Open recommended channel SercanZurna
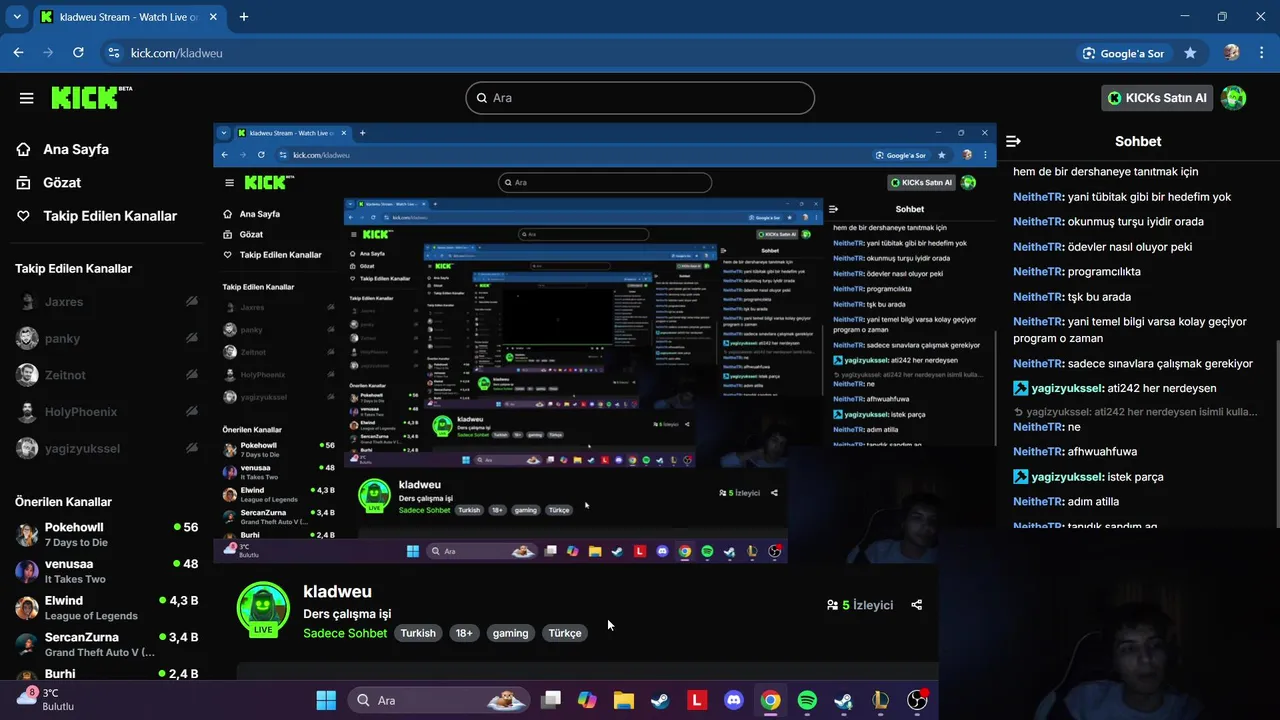Viewport: 1280px width, 720px height. click(106, 644)
